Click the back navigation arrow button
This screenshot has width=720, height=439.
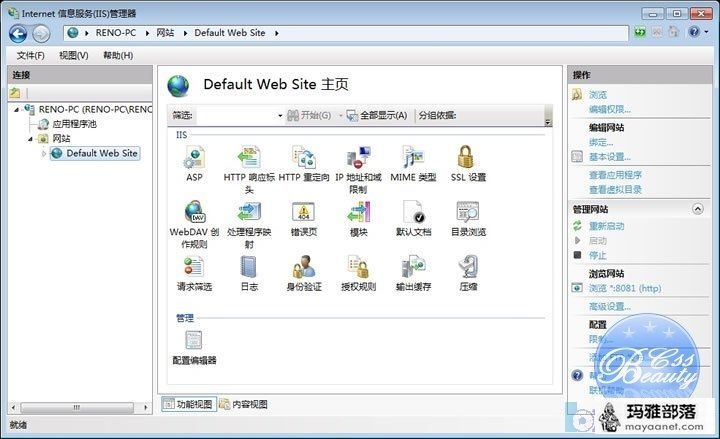(x=18, y=33)
